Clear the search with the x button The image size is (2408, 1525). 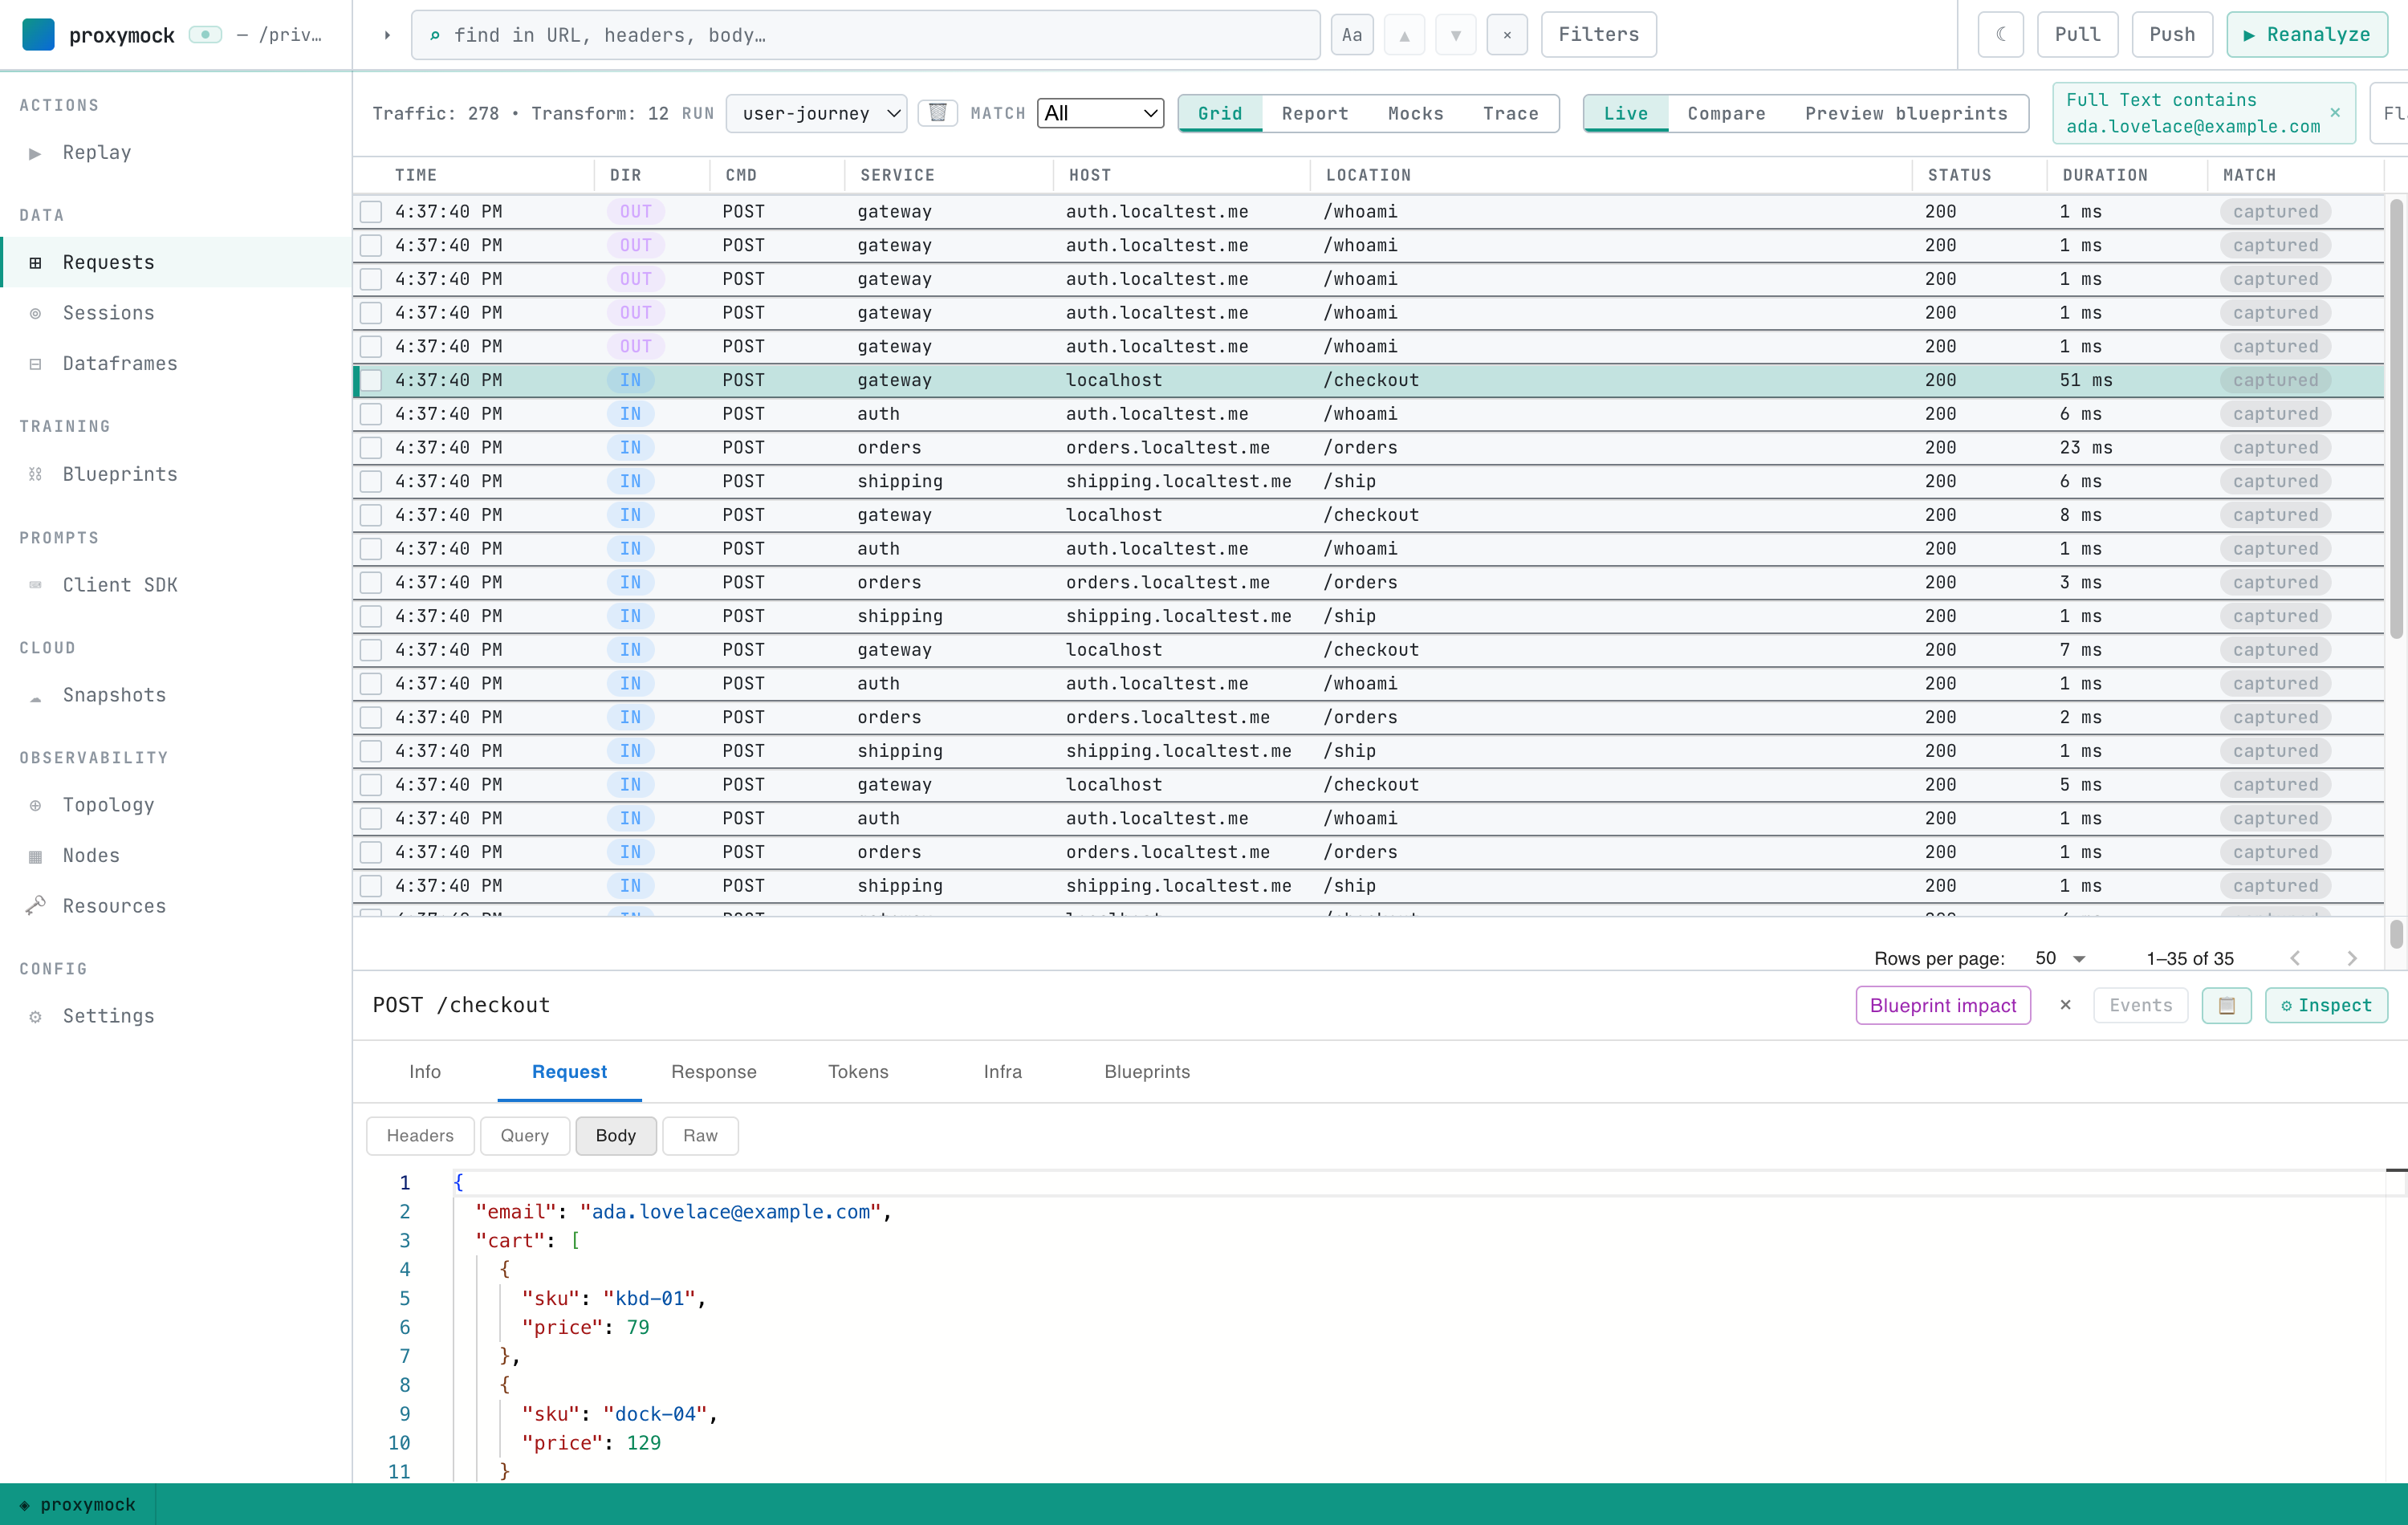pos(1507,35)
